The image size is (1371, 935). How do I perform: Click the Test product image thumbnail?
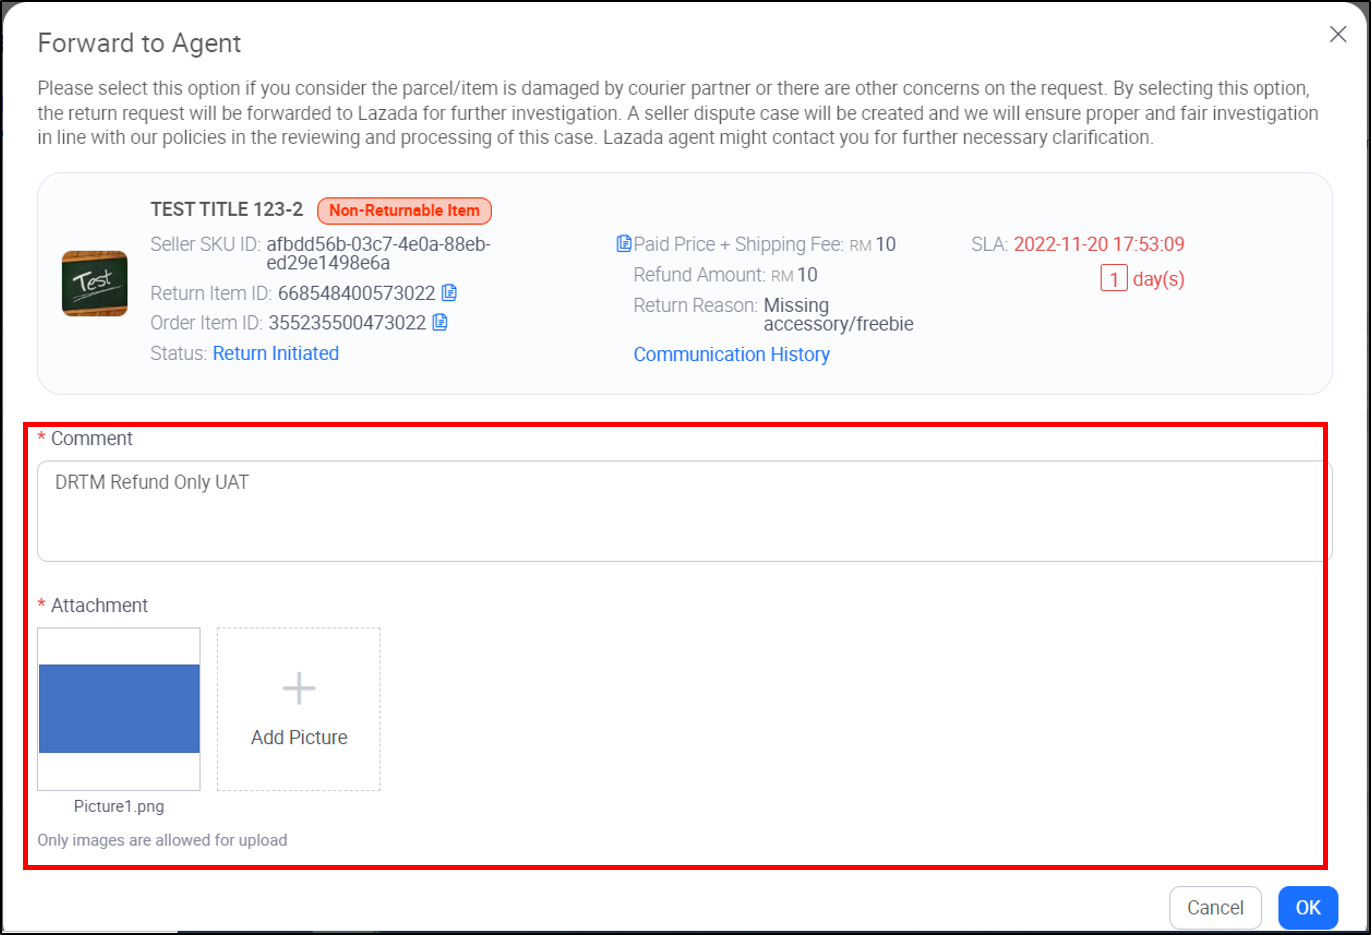click(94, 283)
